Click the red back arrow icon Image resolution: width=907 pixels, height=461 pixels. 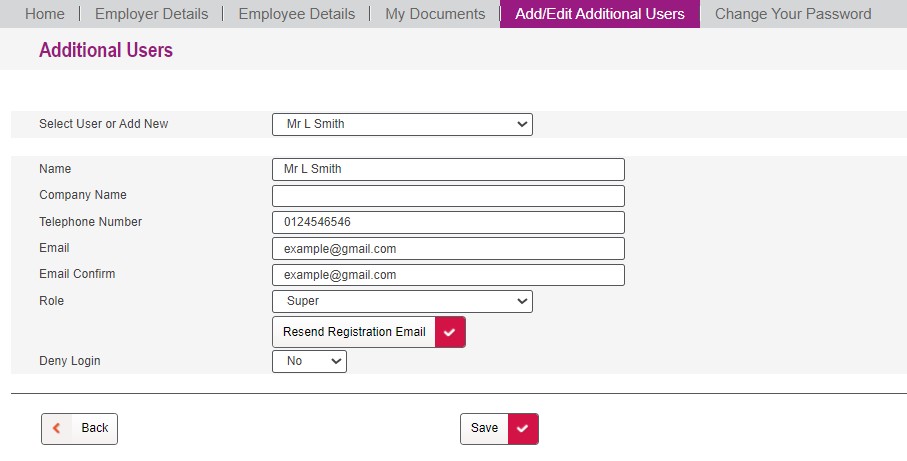pyautogui.click(x=56, y=429)
